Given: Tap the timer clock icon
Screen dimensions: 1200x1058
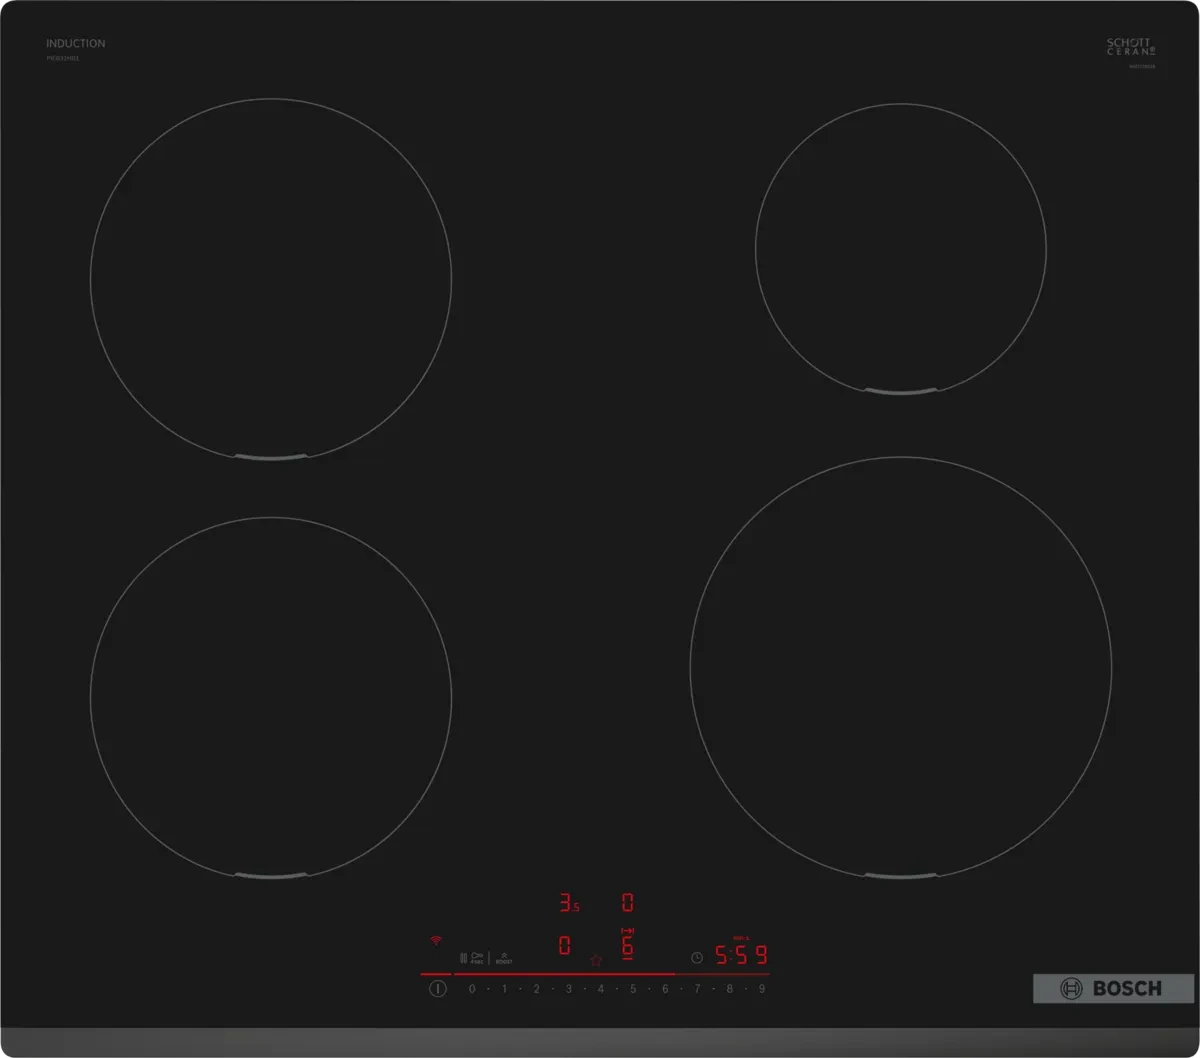Looking at the screenshot, I should 697,957.
